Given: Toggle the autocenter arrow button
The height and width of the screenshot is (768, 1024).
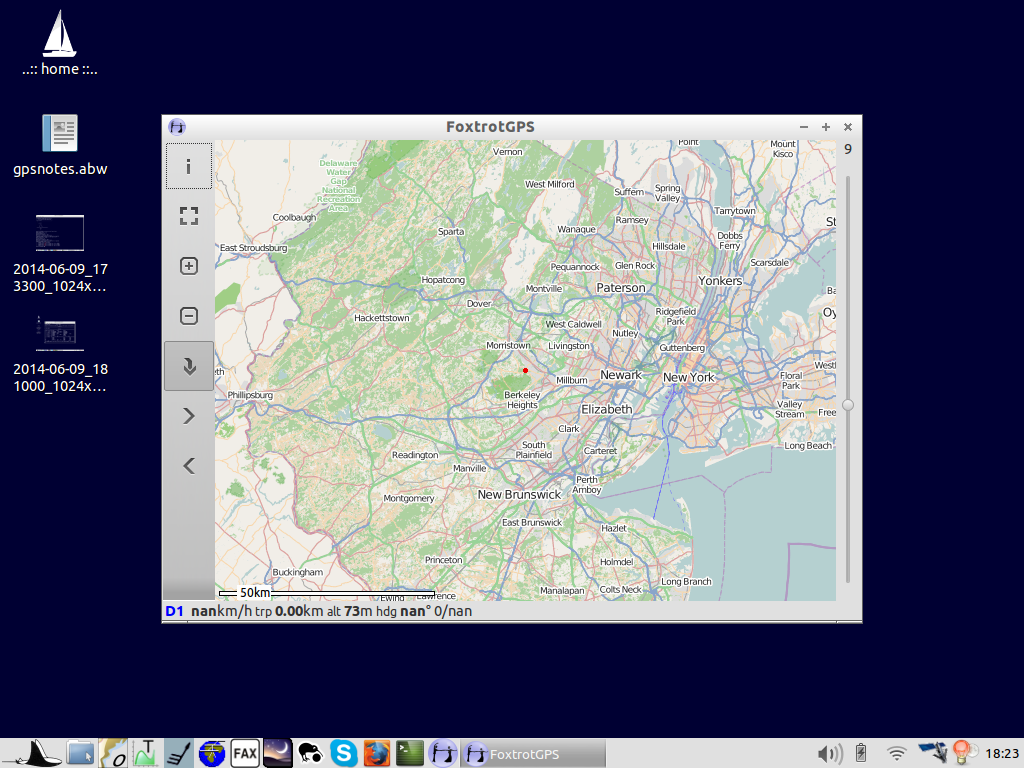Looking at the screenshot, I should (x=188, y=366).
